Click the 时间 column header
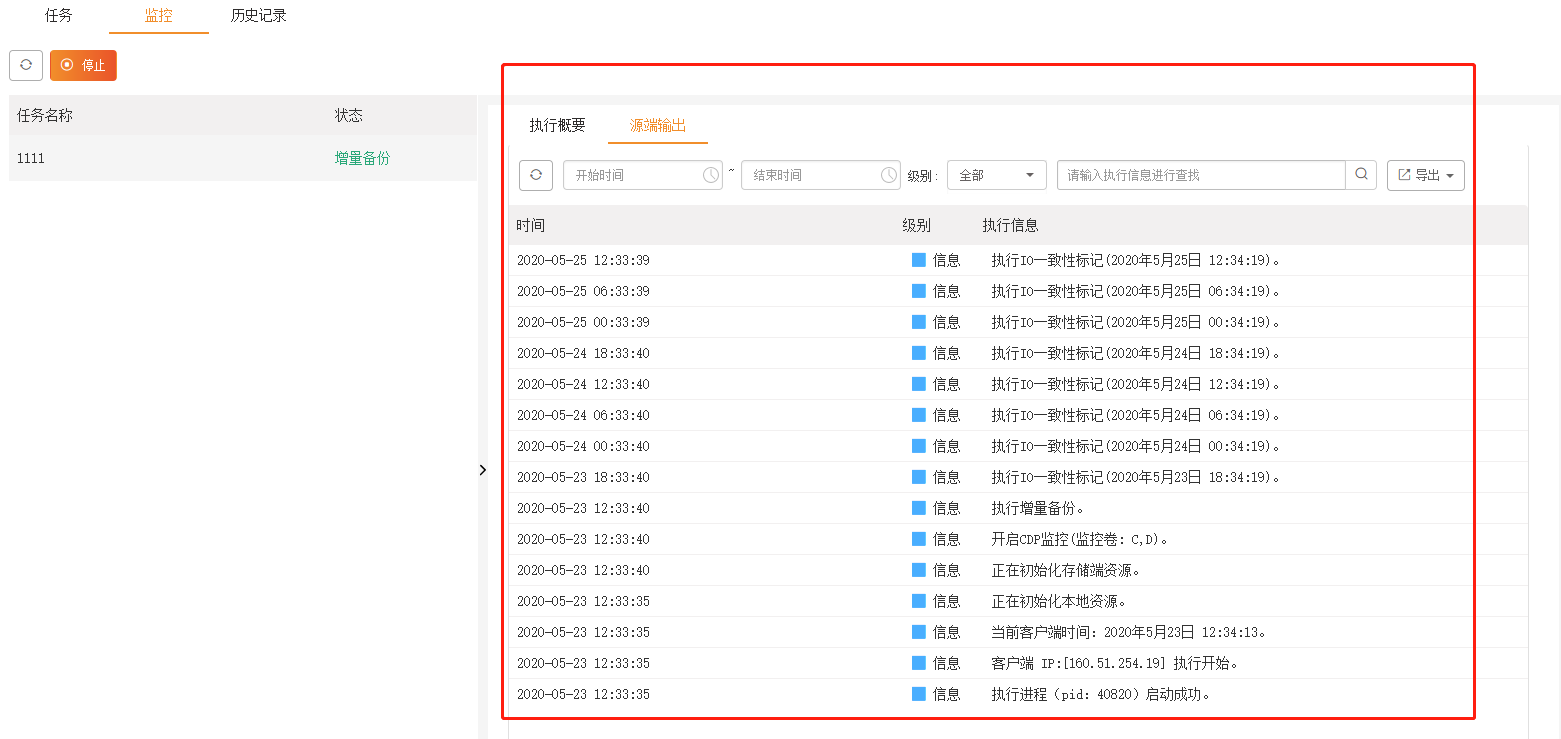The width and height of the screenshot is (1561, 739). 531,225
